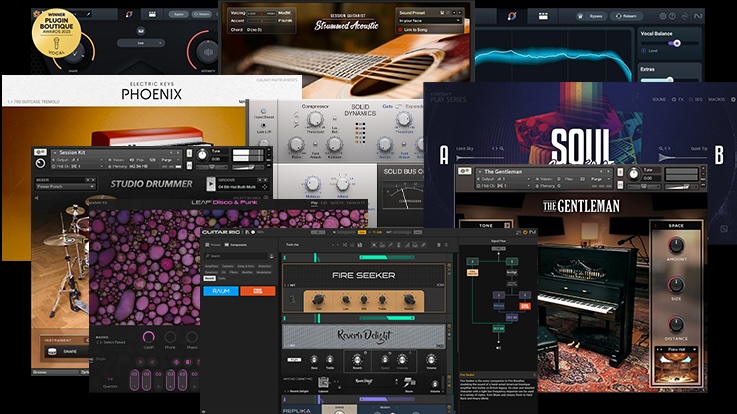Click the Compressor Threshold knob in Solid Dynamics

pyautogui.click(x=315, y=119)
